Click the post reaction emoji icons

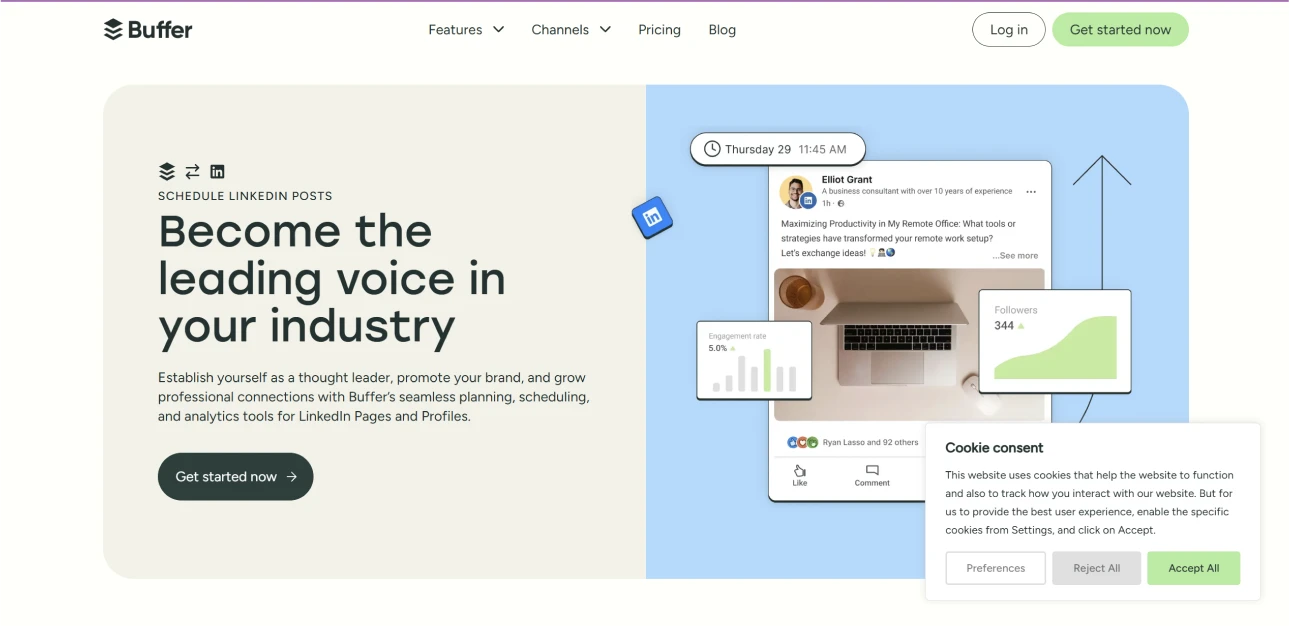[803, 442]
